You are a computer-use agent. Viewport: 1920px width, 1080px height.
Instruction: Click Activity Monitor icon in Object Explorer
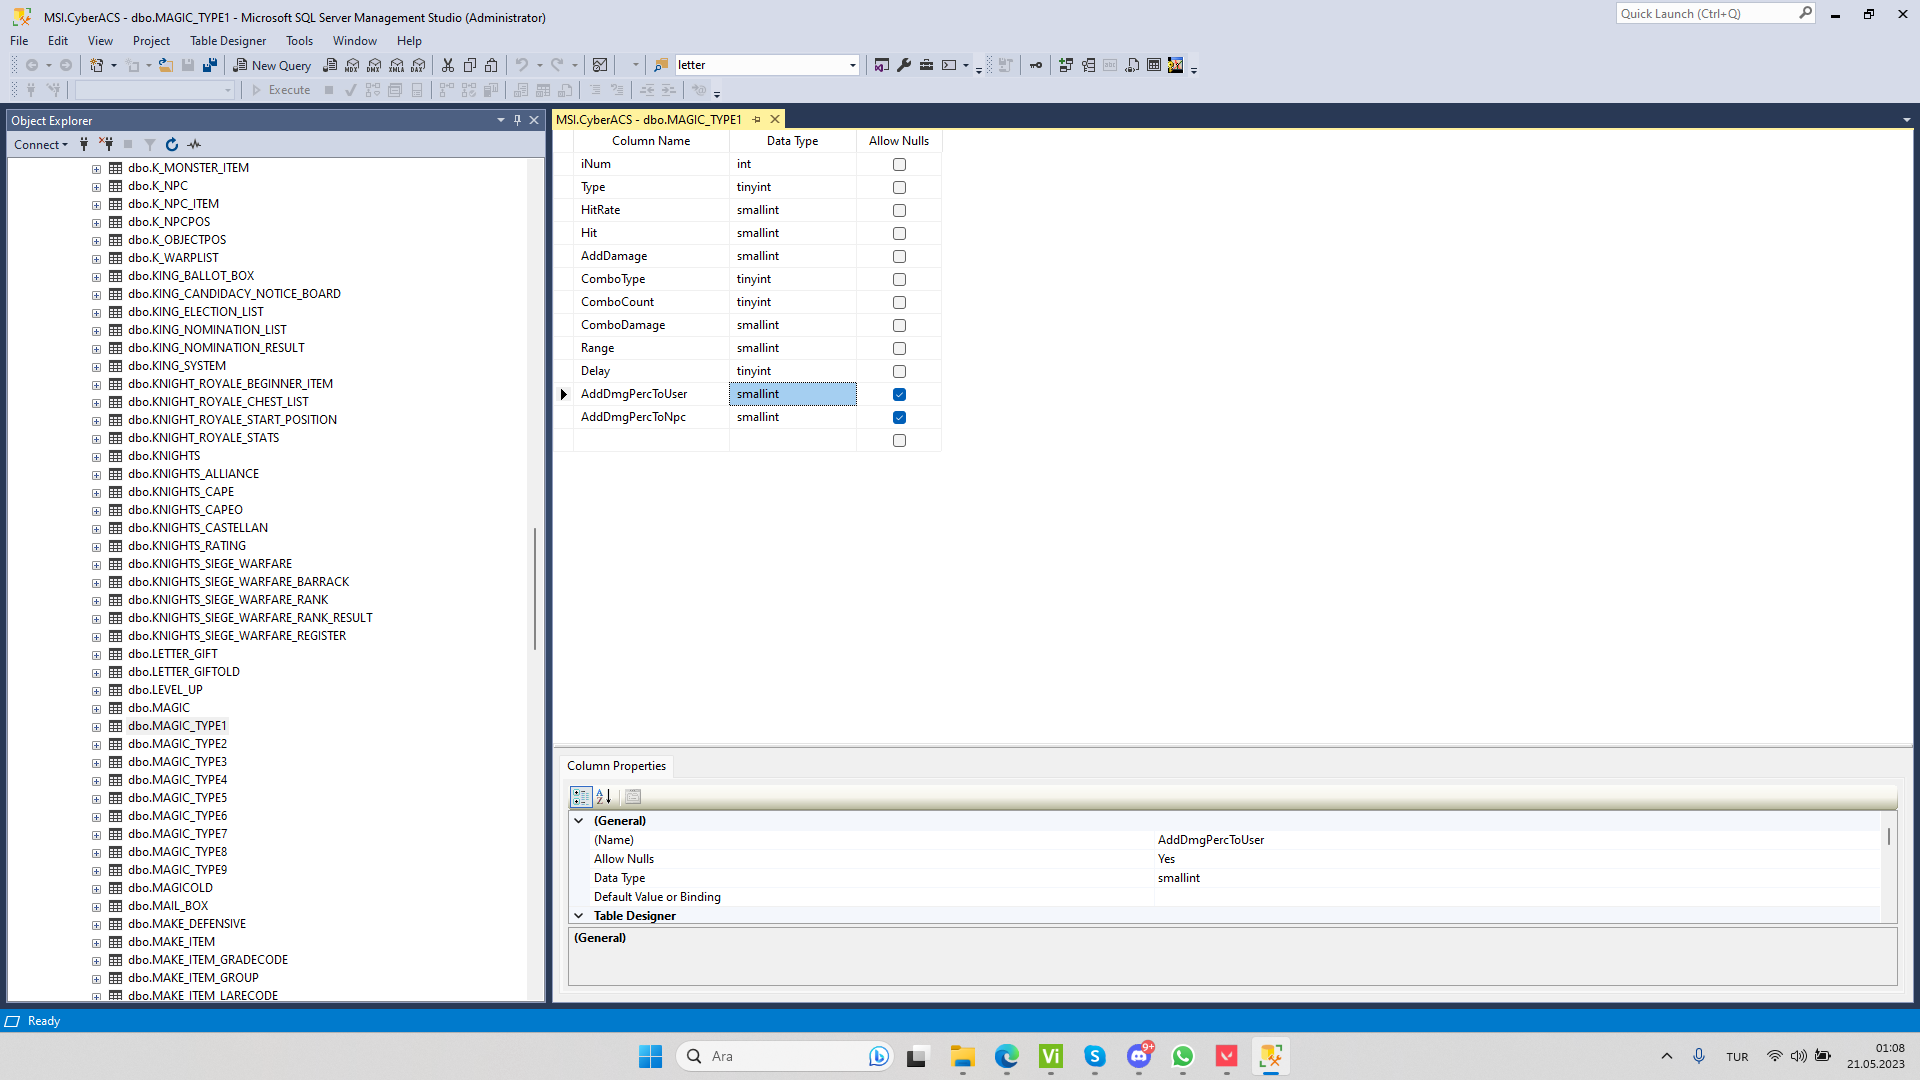(x=194, y=144)
